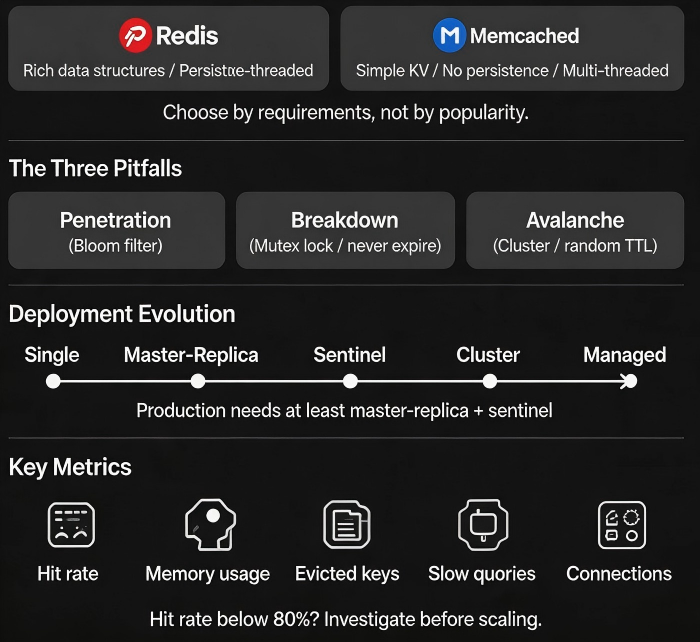Click the 'Master-Replica' stage label
Image resolution: width=700 pixels, height=642 pixels.
point(191,355)
